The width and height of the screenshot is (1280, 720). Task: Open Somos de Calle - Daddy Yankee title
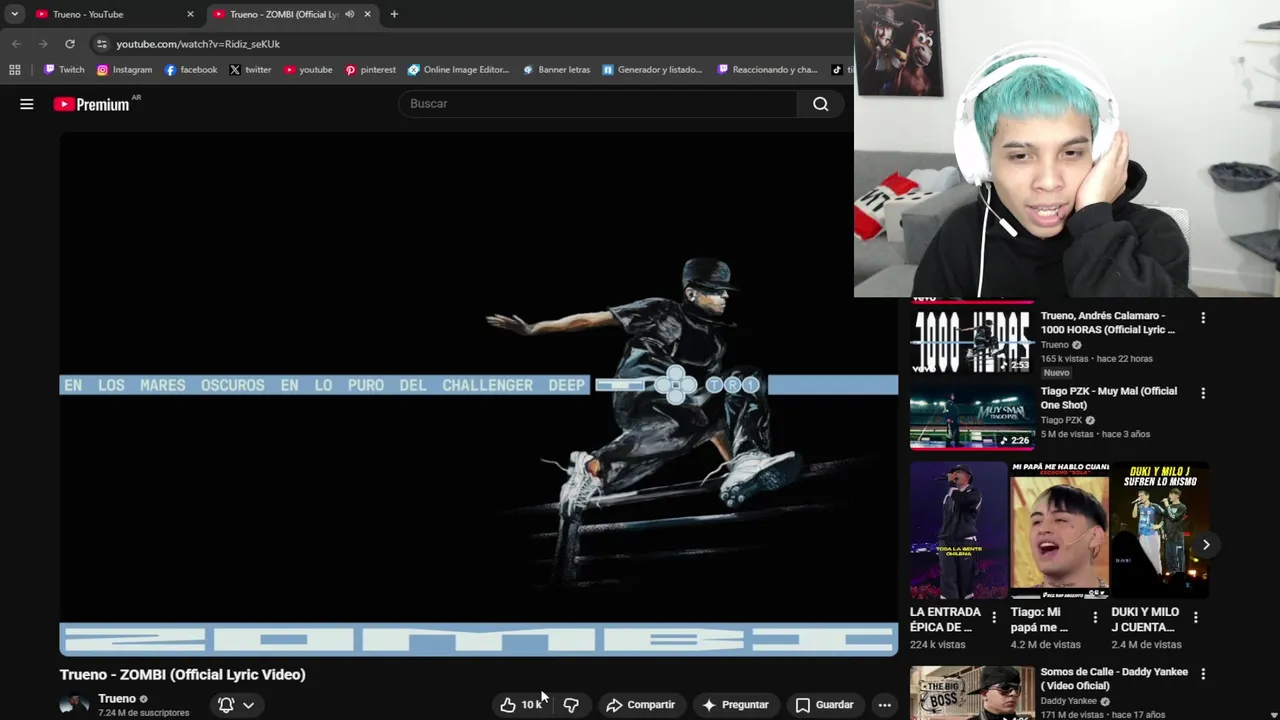(1113, 678)
